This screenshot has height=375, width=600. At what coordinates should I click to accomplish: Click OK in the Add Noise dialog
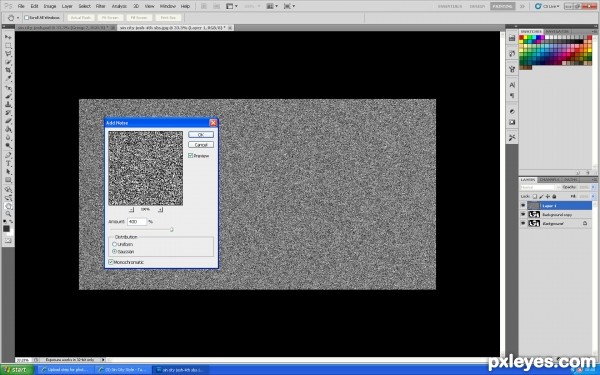click(x=201, y=135)
